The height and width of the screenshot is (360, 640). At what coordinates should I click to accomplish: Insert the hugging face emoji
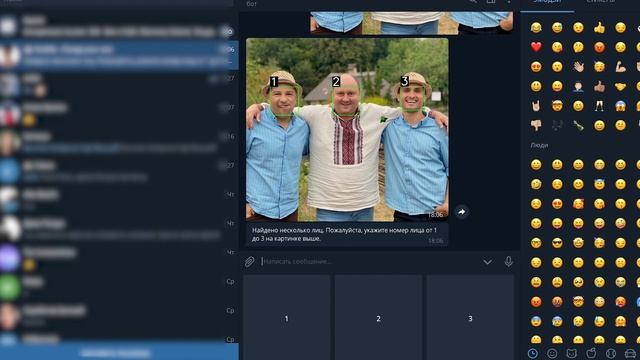pyautogui.click(x=620, y=321)
